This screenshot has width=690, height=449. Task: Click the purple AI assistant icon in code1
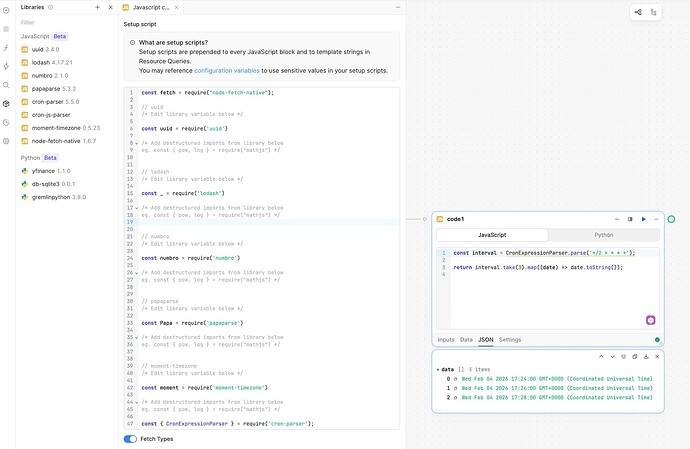click(650, 319)
